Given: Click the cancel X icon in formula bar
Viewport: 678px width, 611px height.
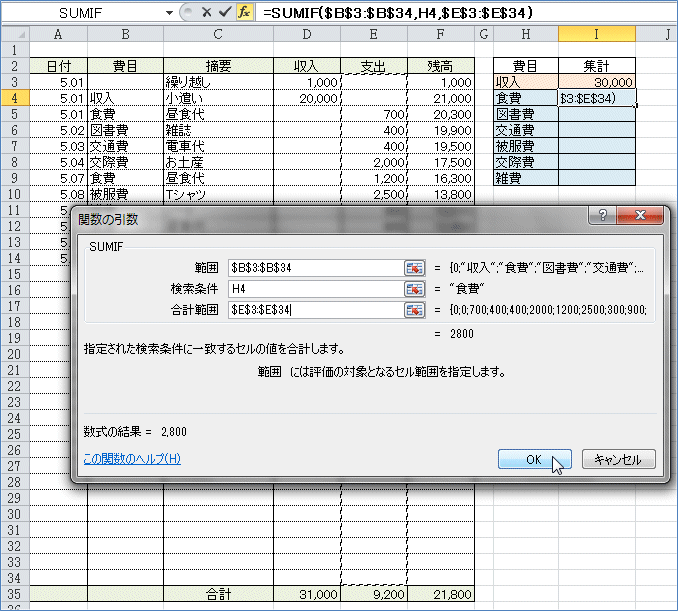Looking at the screenshot, I should click(x=205, y=13).
